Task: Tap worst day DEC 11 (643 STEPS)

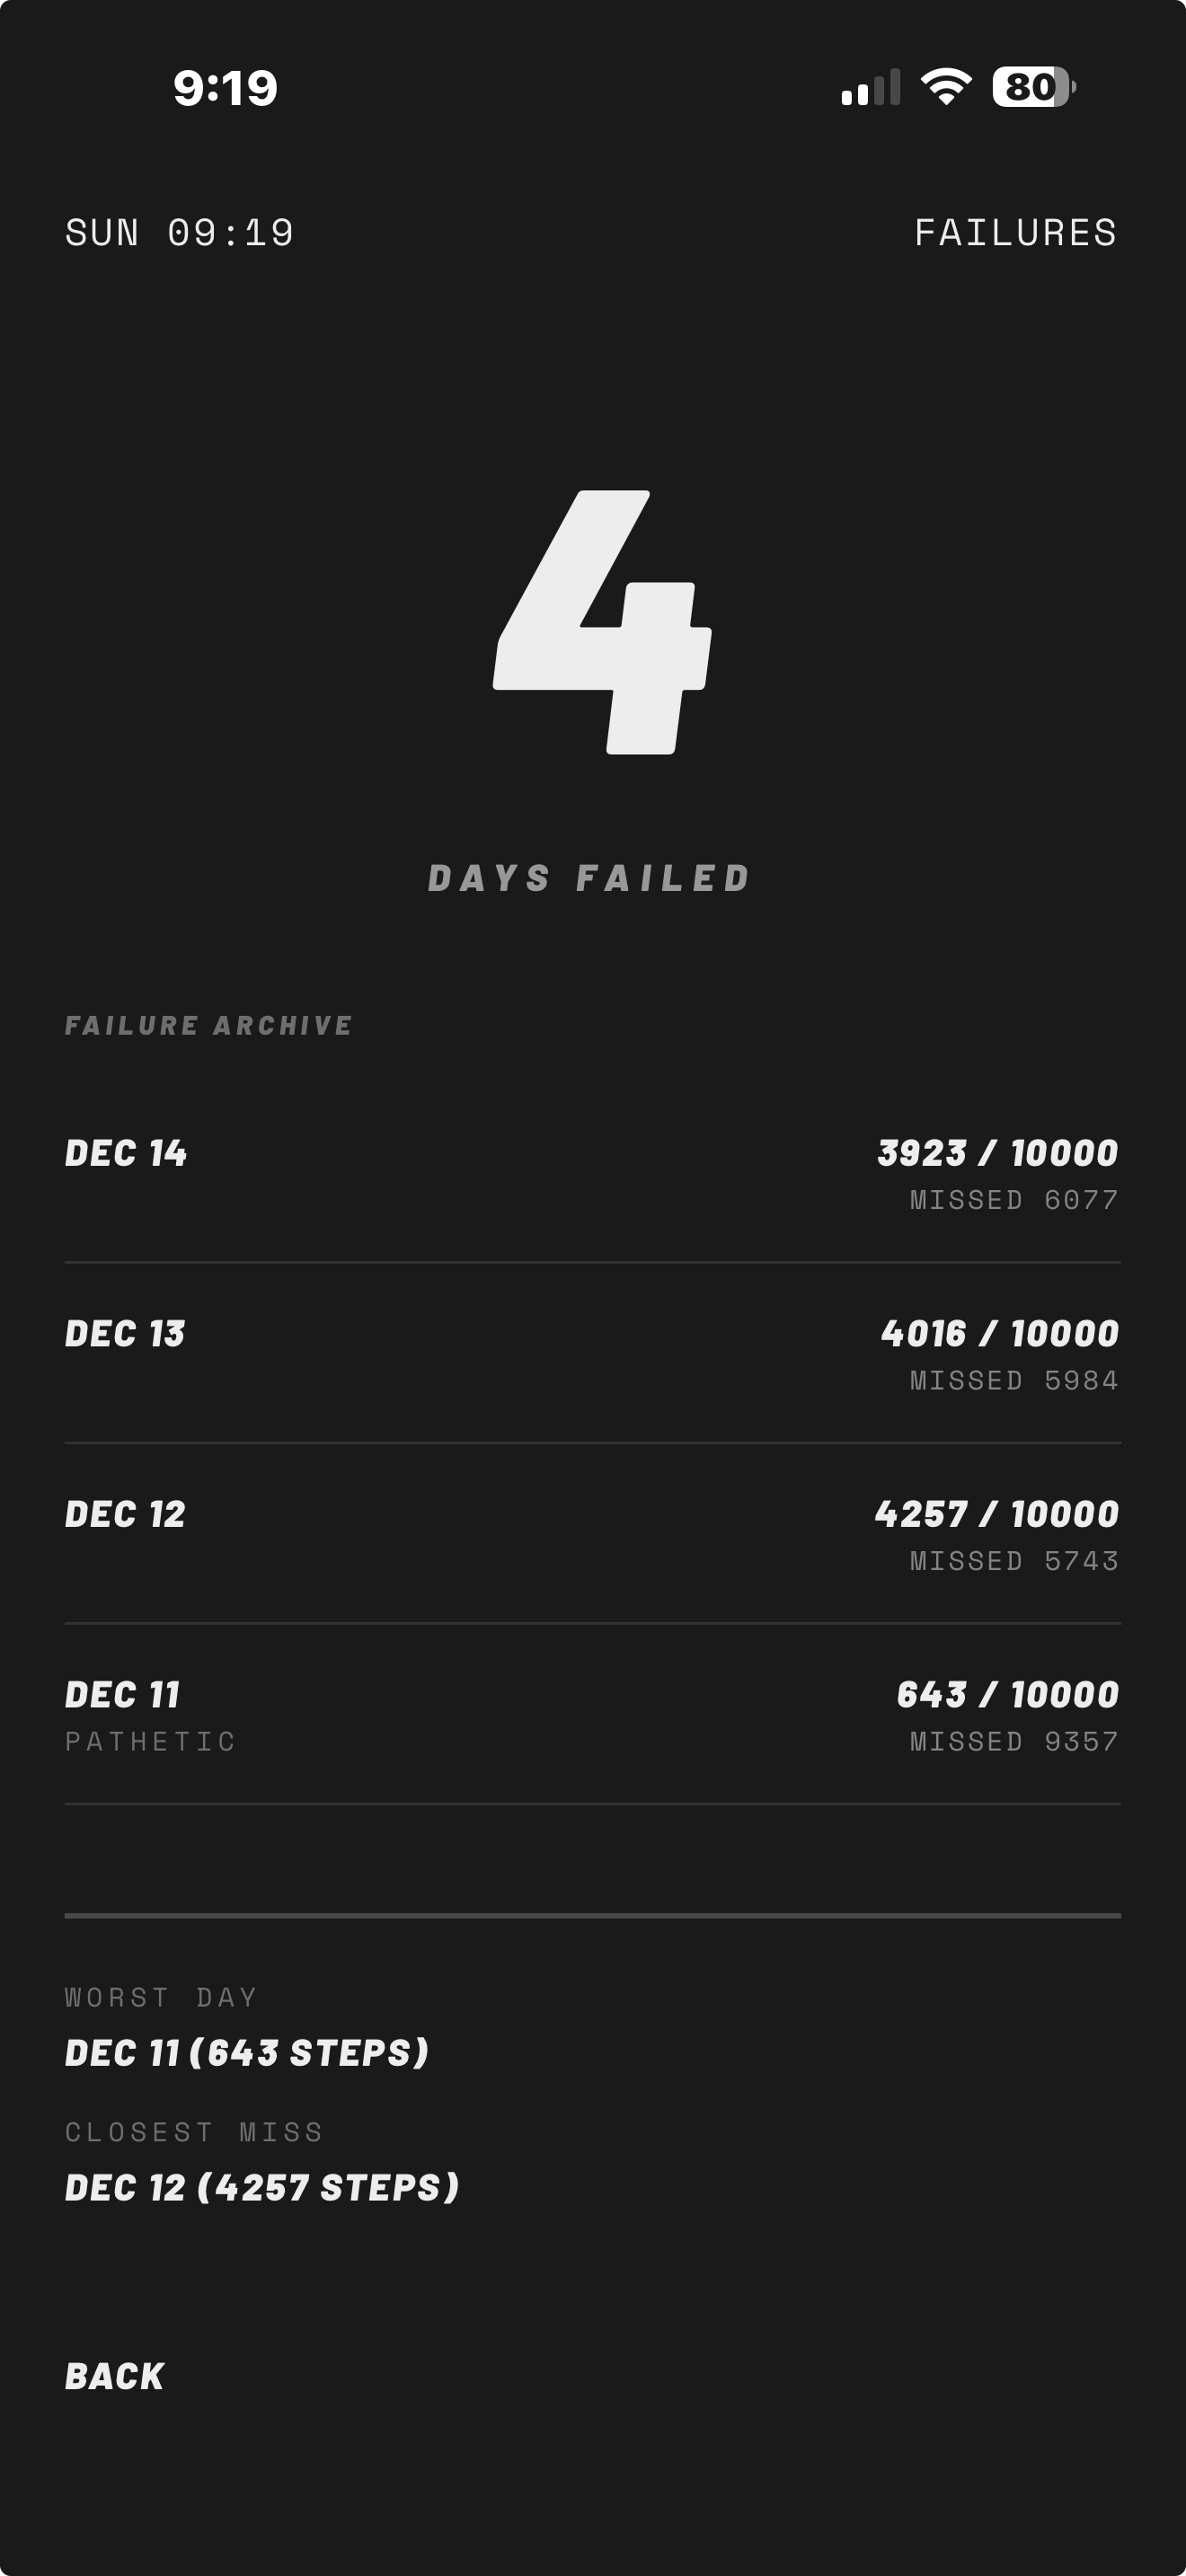Action: tap(247, 2053)
